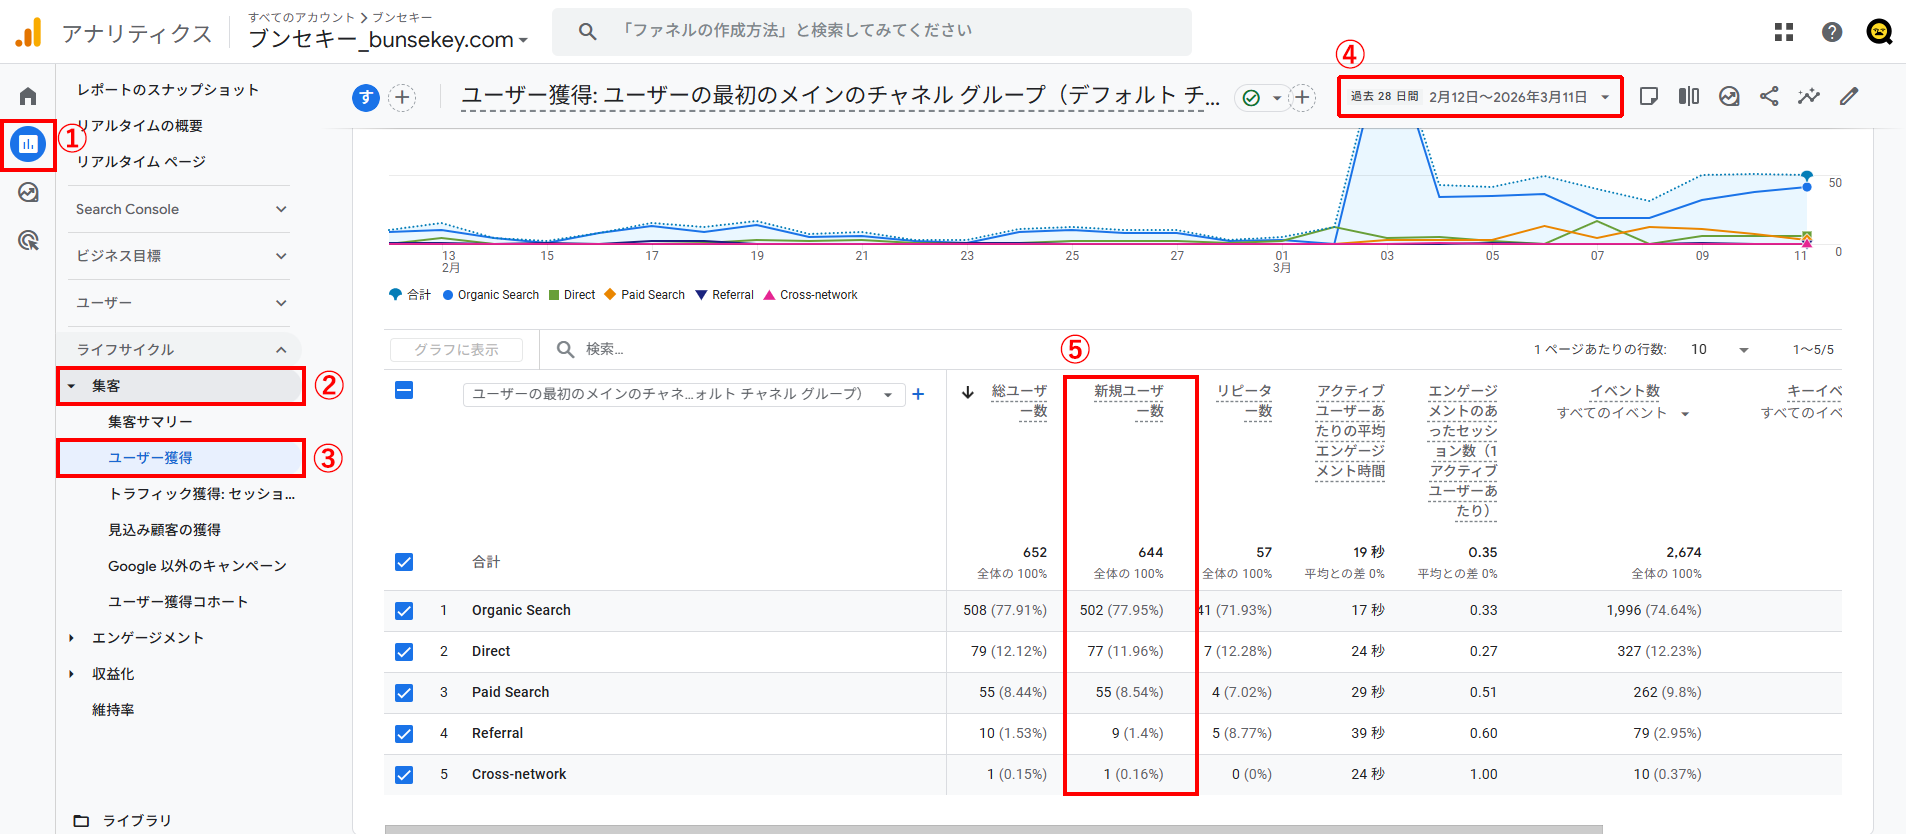Open the Insights icon in toolbar

pyautogui.click(x=1729, y=96)
